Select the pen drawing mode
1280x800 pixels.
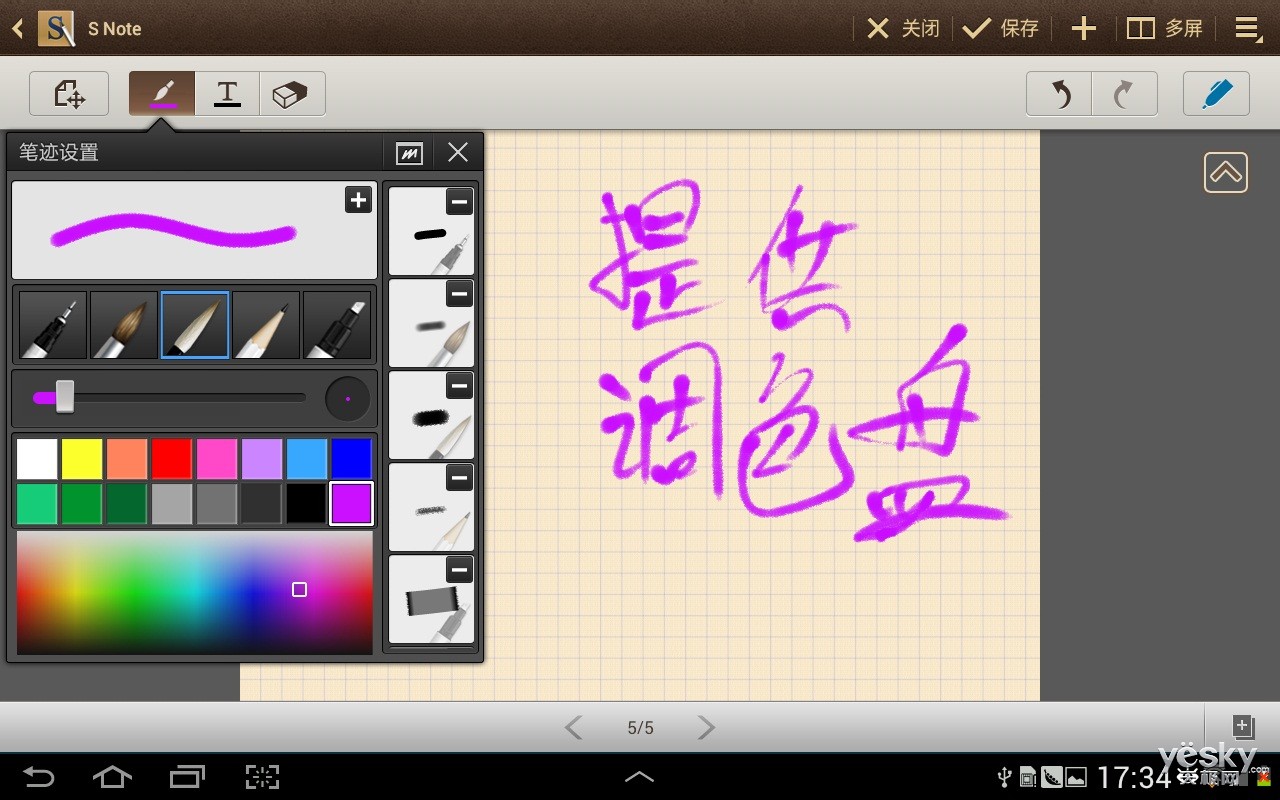162,94
